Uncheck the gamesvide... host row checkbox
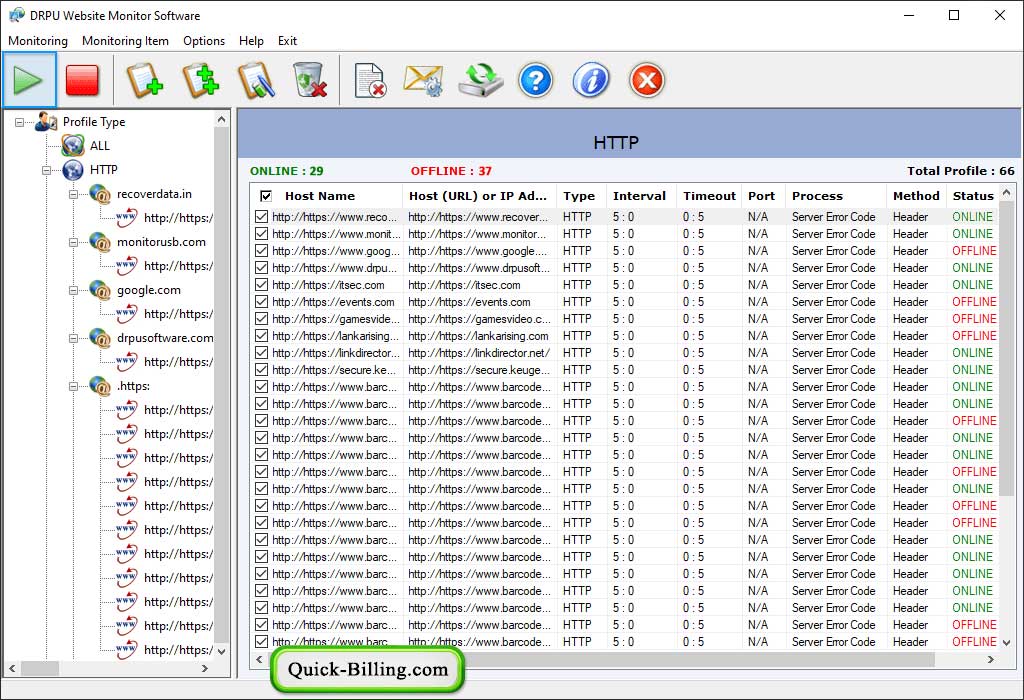The width and height of the screenshot is (1024, 700). [x=262, y=319]
